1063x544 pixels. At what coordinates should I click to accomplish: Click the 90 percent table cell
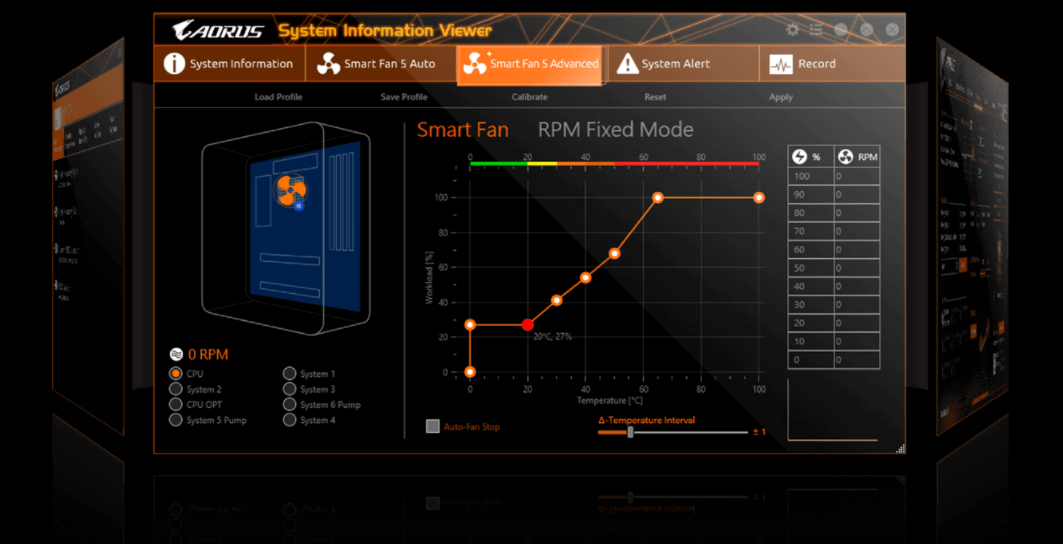point(811,195)
